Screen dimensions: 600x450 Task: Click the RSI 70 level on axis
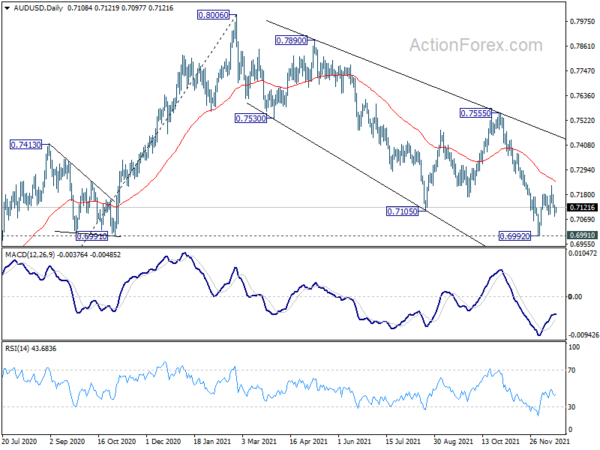click(x=572, y=370)
